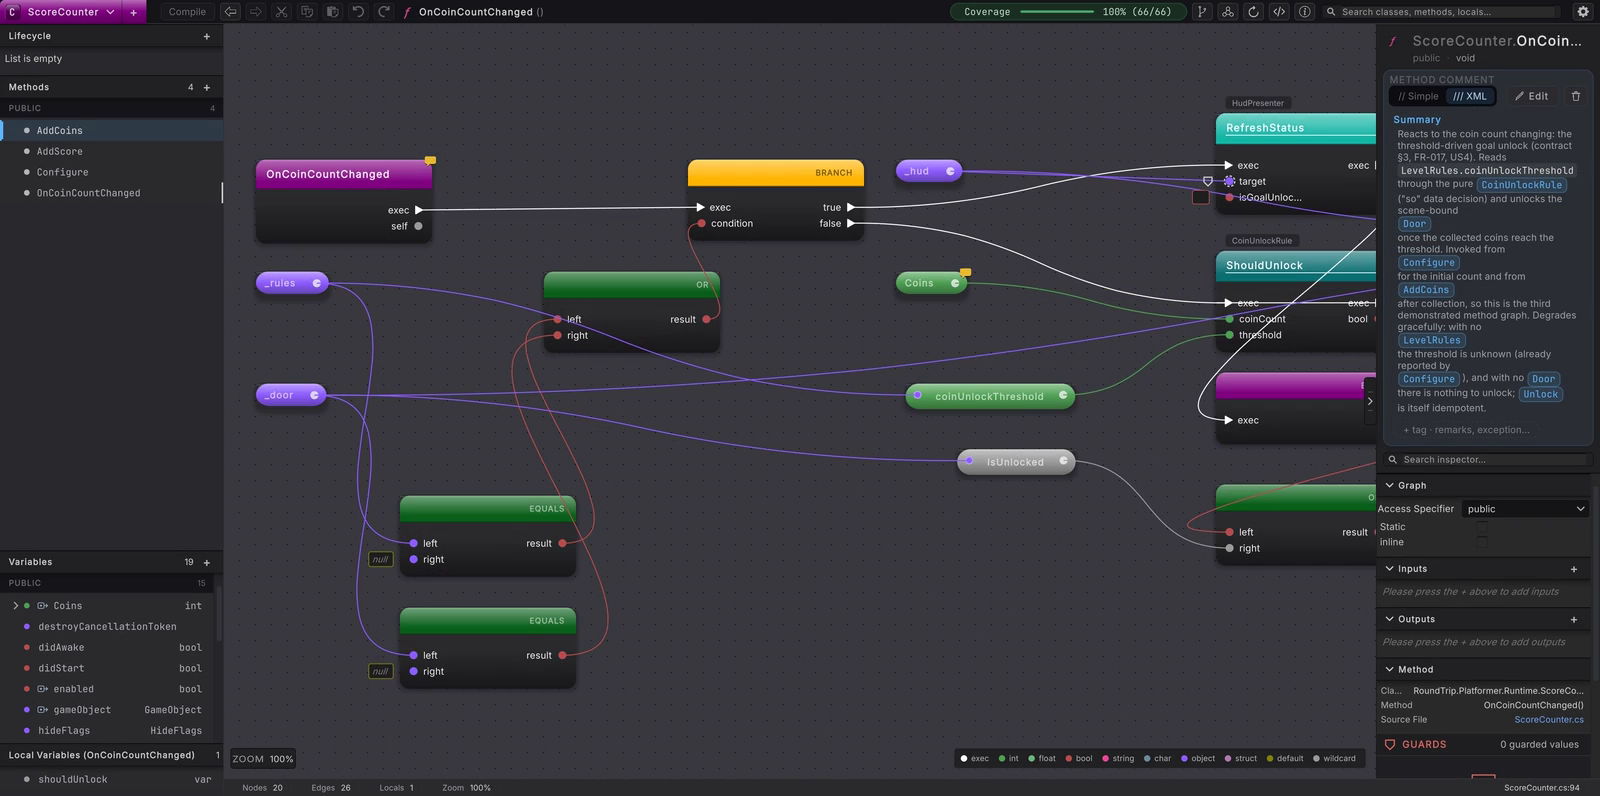The height and width of the screenshot is (796, 1600).
Task: Add a new method with plus icon
Action: pyautogui.click(x=207, y=87)
